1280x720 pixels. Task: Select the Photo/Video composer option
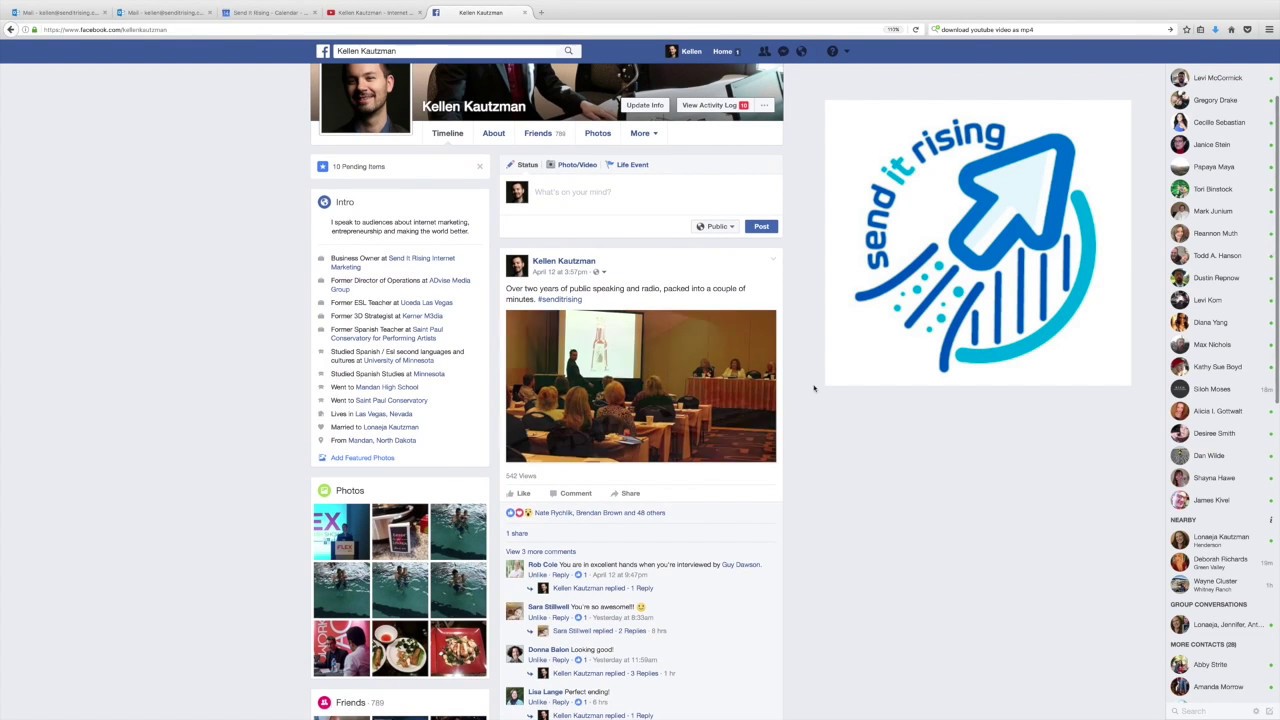click(571, 165)
